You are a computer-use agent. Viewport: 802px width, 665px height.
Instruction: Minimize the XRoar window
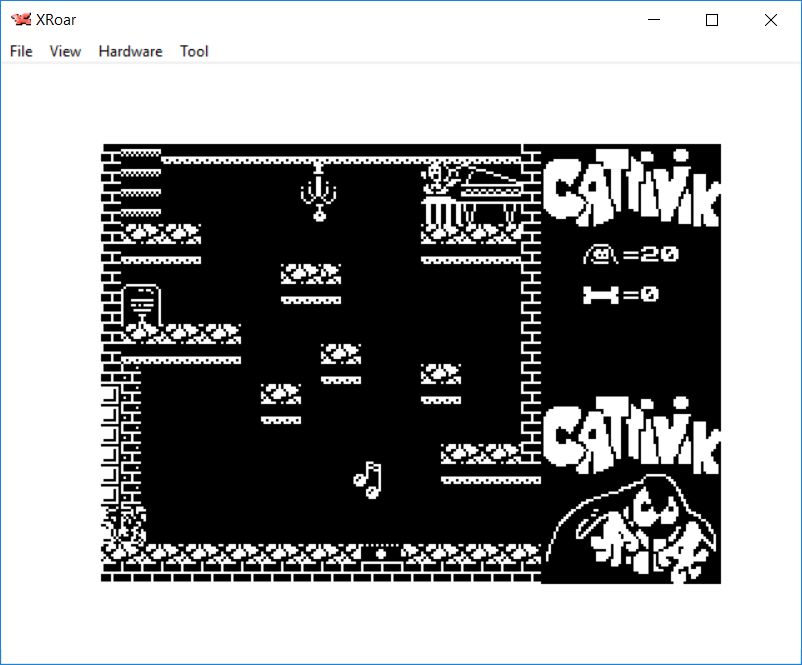click(655, 20)
